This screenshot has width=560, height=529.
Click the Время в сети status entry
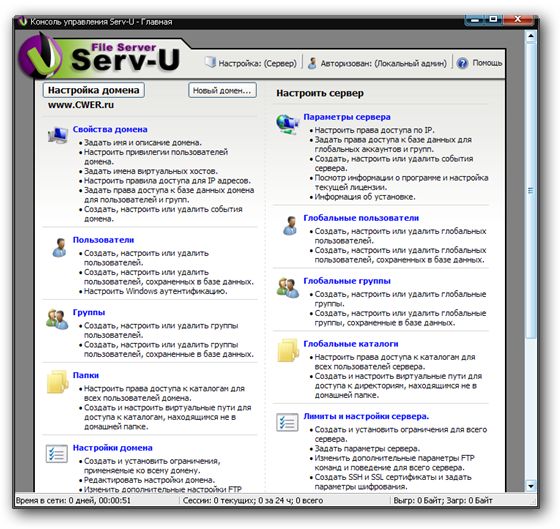[73, 500]
